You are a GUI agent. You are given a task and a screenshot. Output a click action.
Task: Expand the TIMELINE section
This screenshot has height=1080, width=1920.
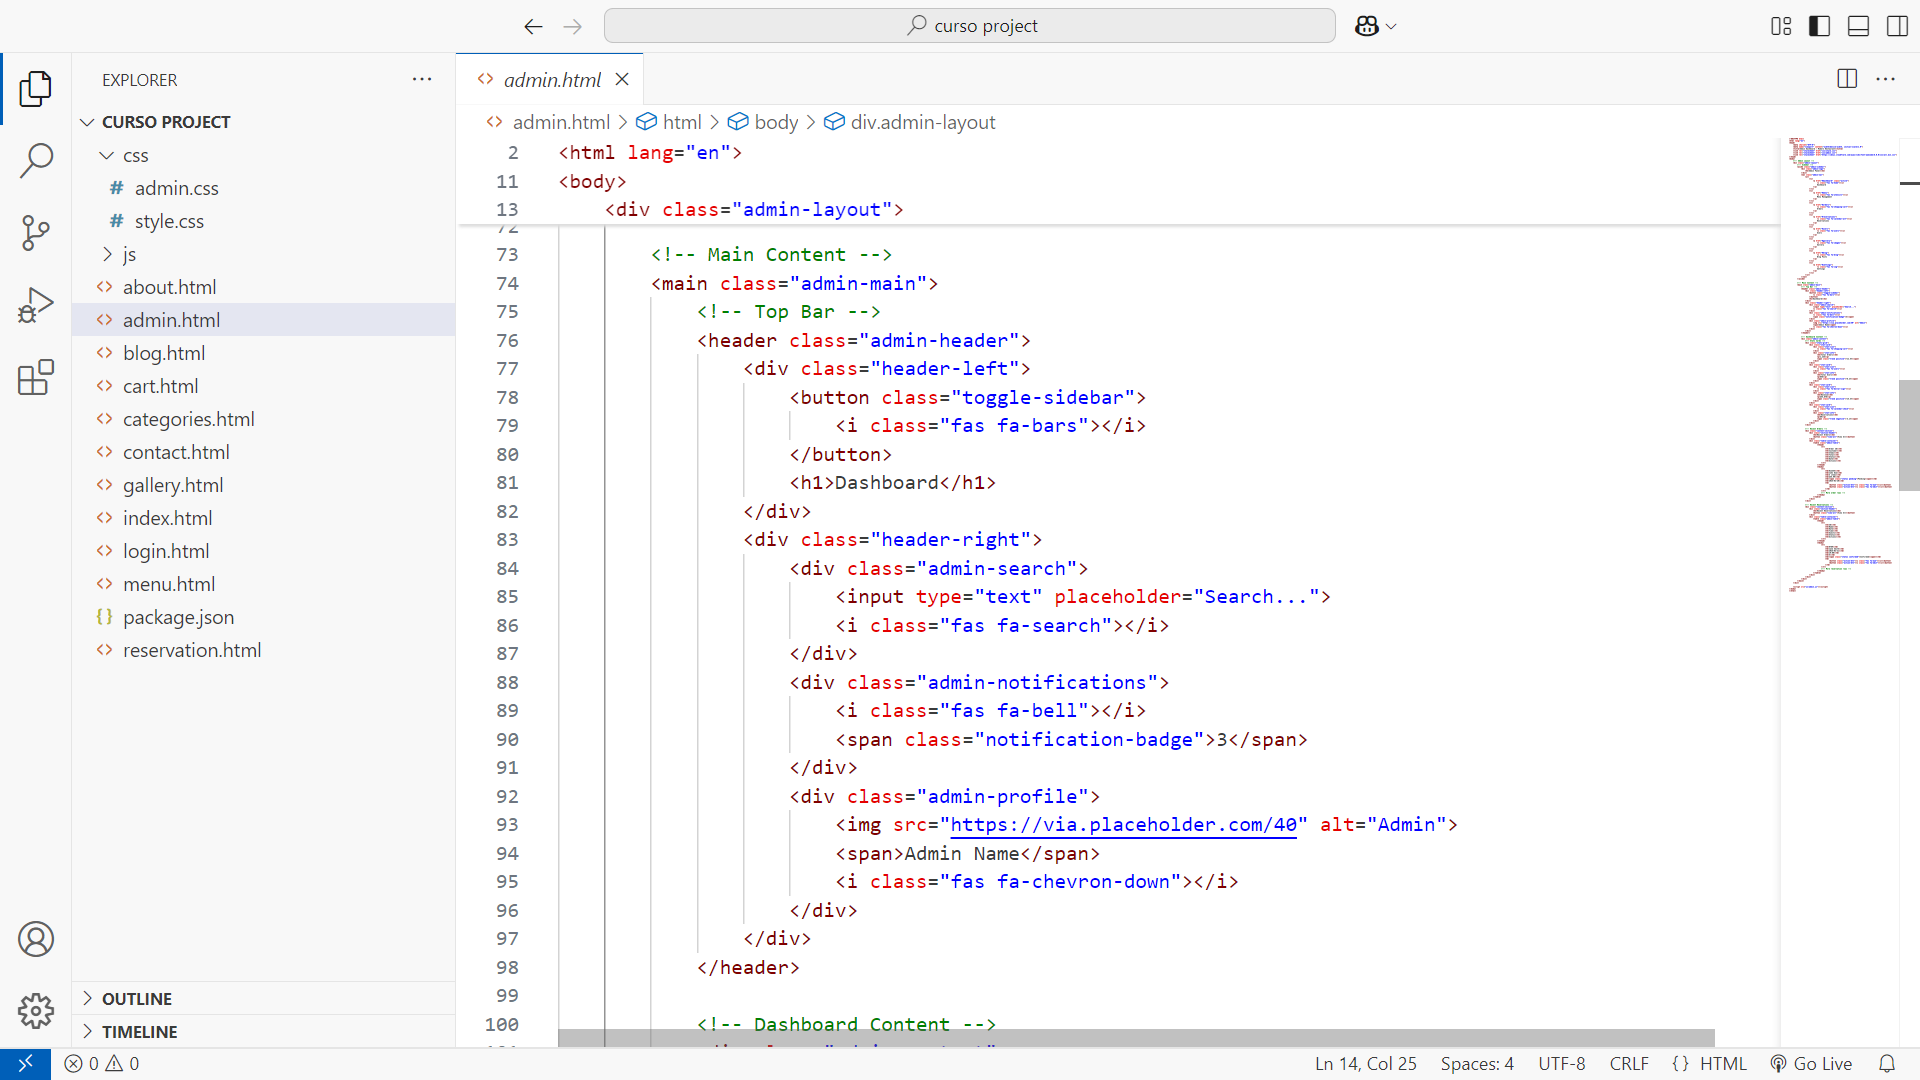[264, 1032]
